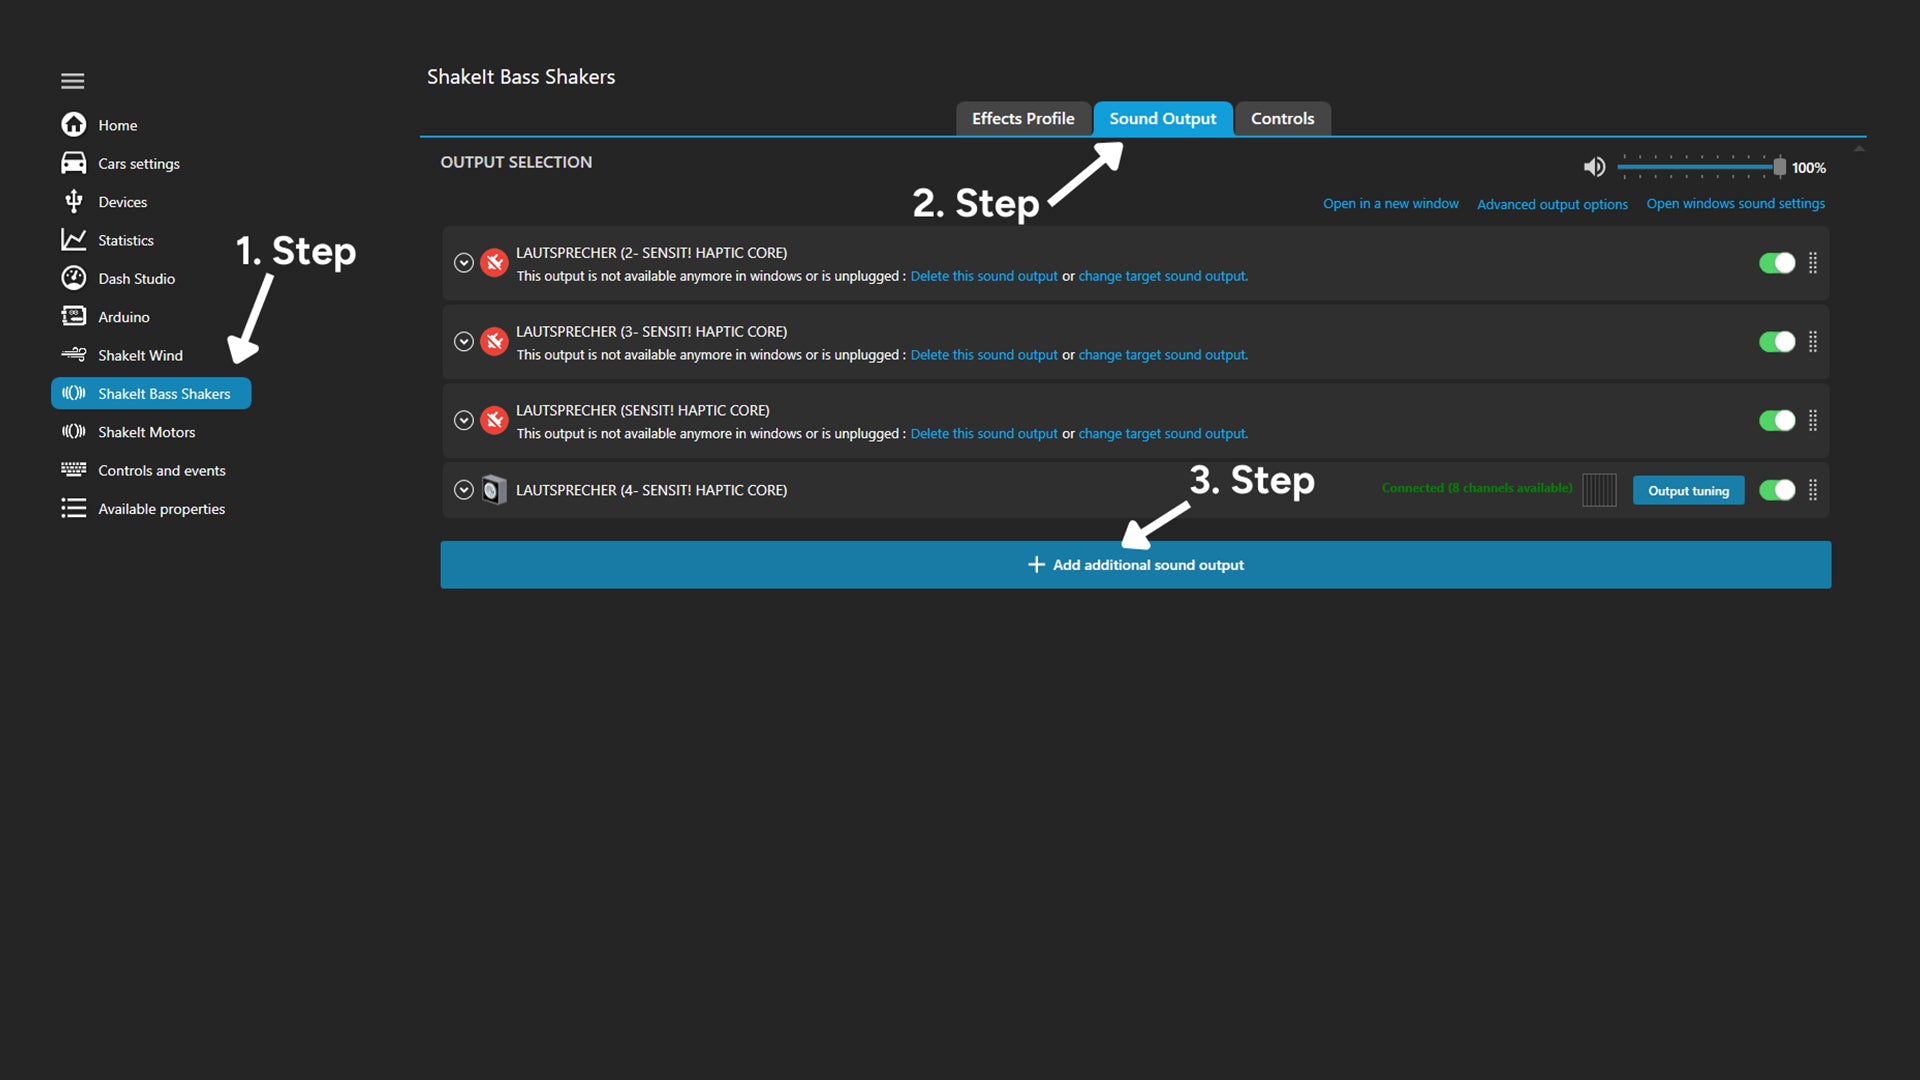
Task: Expand the 2- SENSIT! HAPTIC CORE output row
Action: tap(463, 263)
